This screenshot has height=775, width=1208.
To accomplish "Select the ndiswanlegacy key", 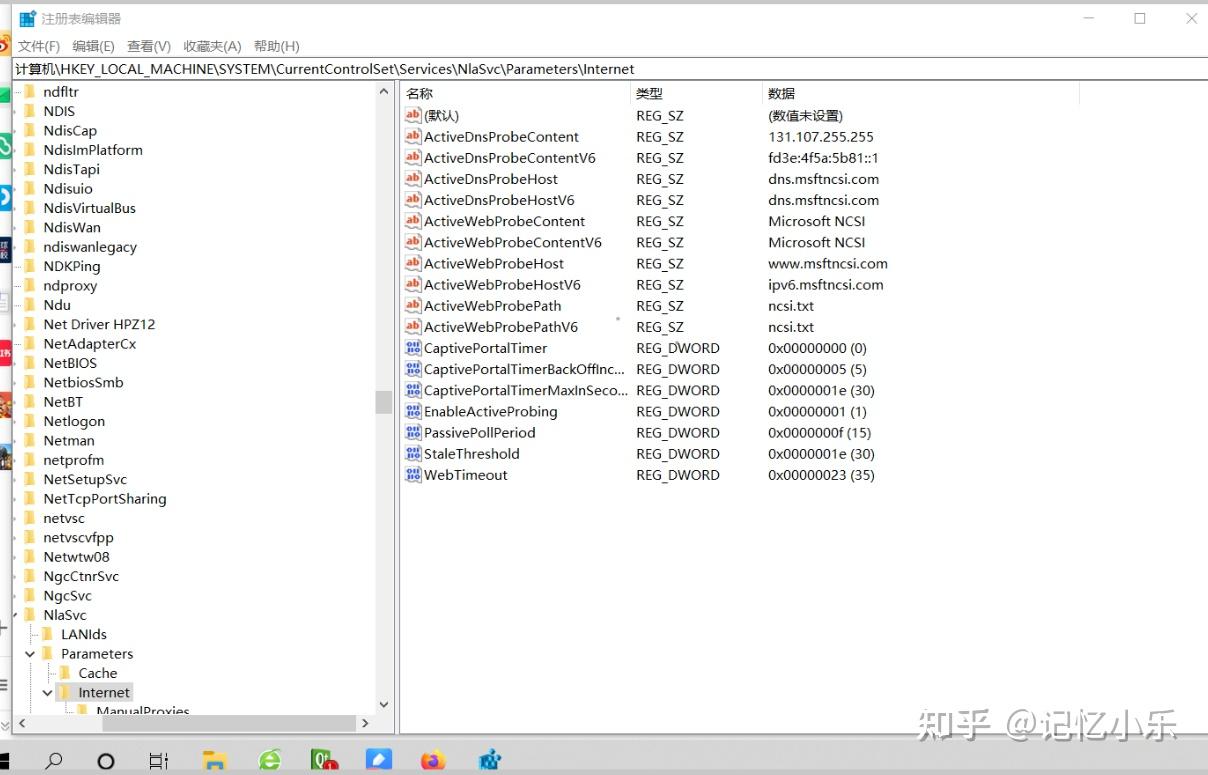I will (x=90, y=247).
